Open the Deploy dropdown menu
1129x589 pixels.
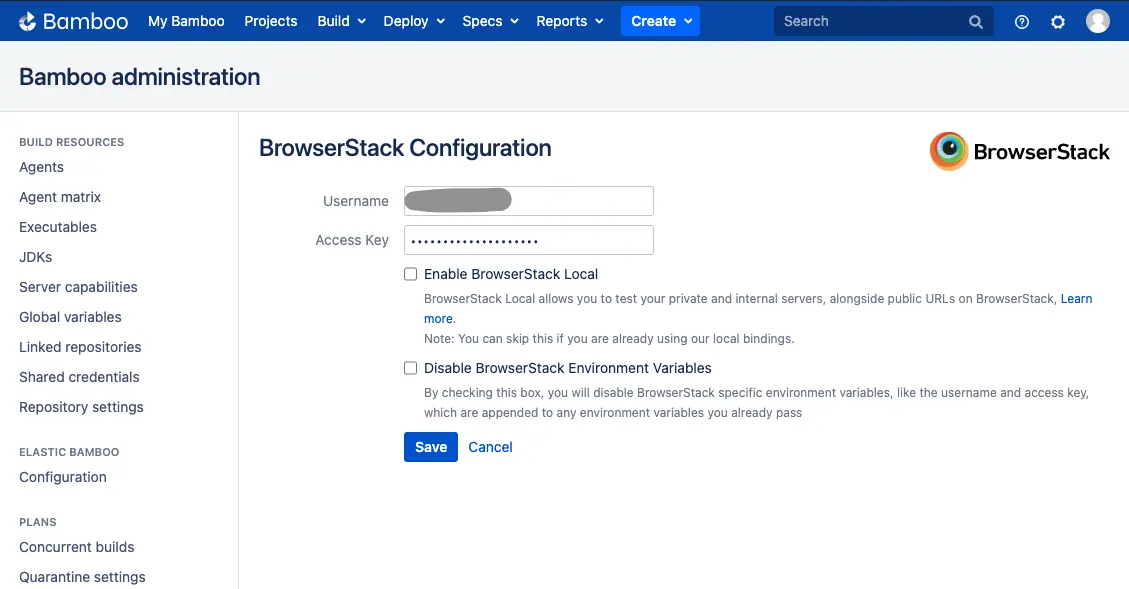pos(413,21)
